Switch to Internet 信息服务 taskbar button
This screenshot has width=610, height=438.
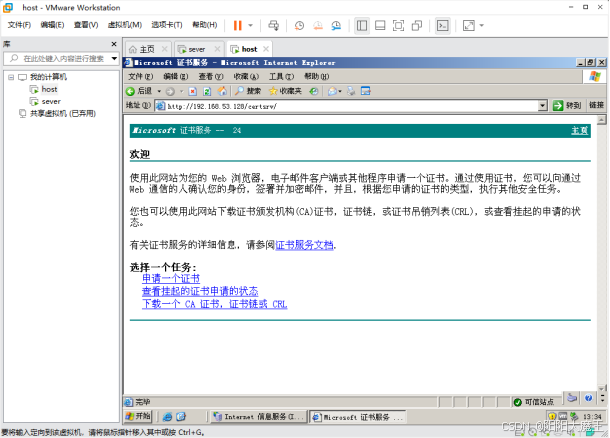tap(259, 417)
